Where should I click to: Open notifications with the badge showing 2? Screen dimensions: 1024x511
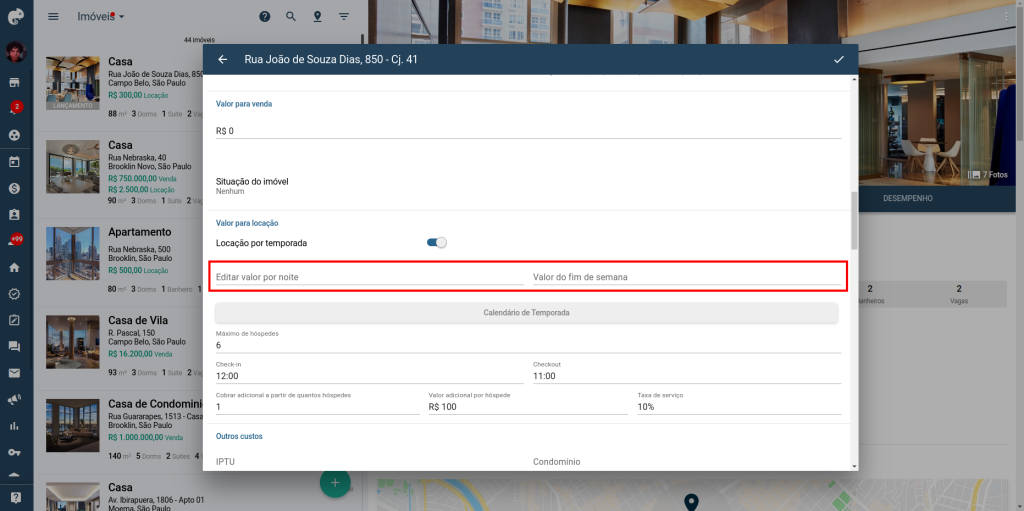[x=15, y=108]
